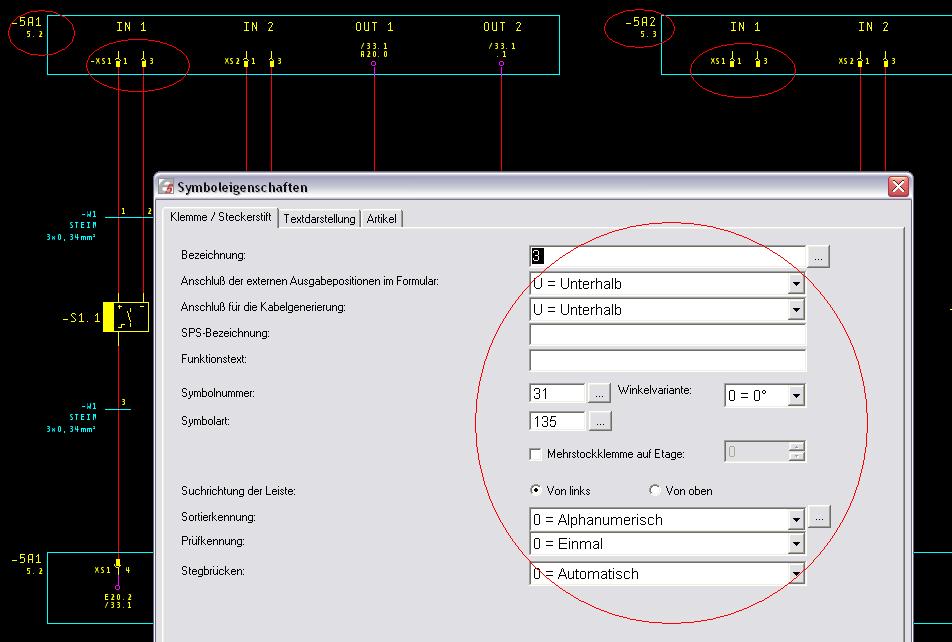Open the Artikel tab

(381, 219)
